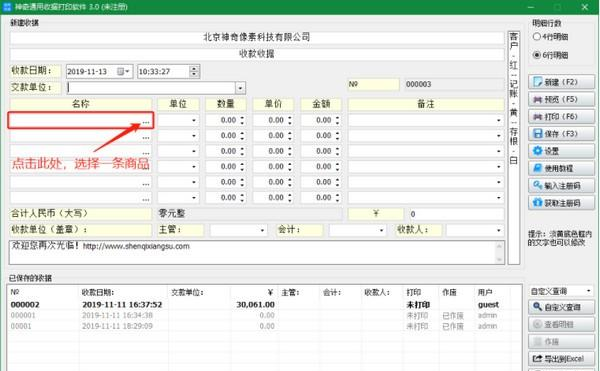Click the 零元整 amount in words field
The width and height of the screenshot is (600, 371).
tap(249, 214)
